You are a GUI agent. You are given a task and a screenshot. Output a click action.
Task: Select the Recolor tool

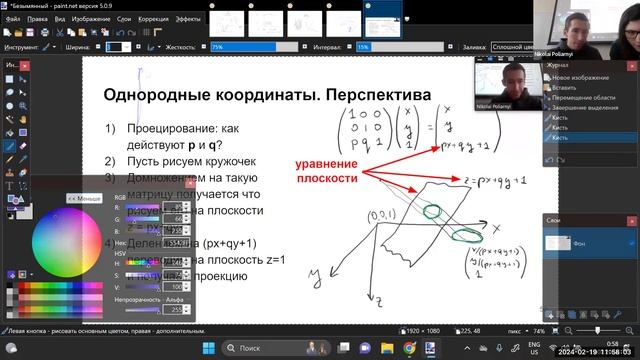click(x=23, y=173)
